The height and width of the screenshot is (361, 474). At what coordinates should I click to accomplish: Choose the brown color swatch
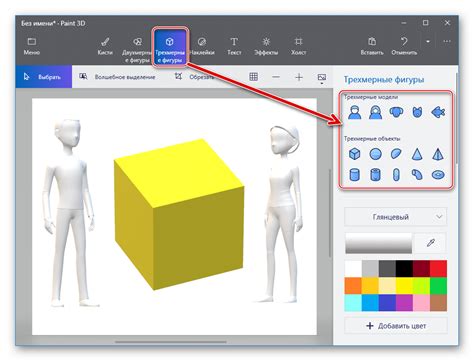pos(438,303)
